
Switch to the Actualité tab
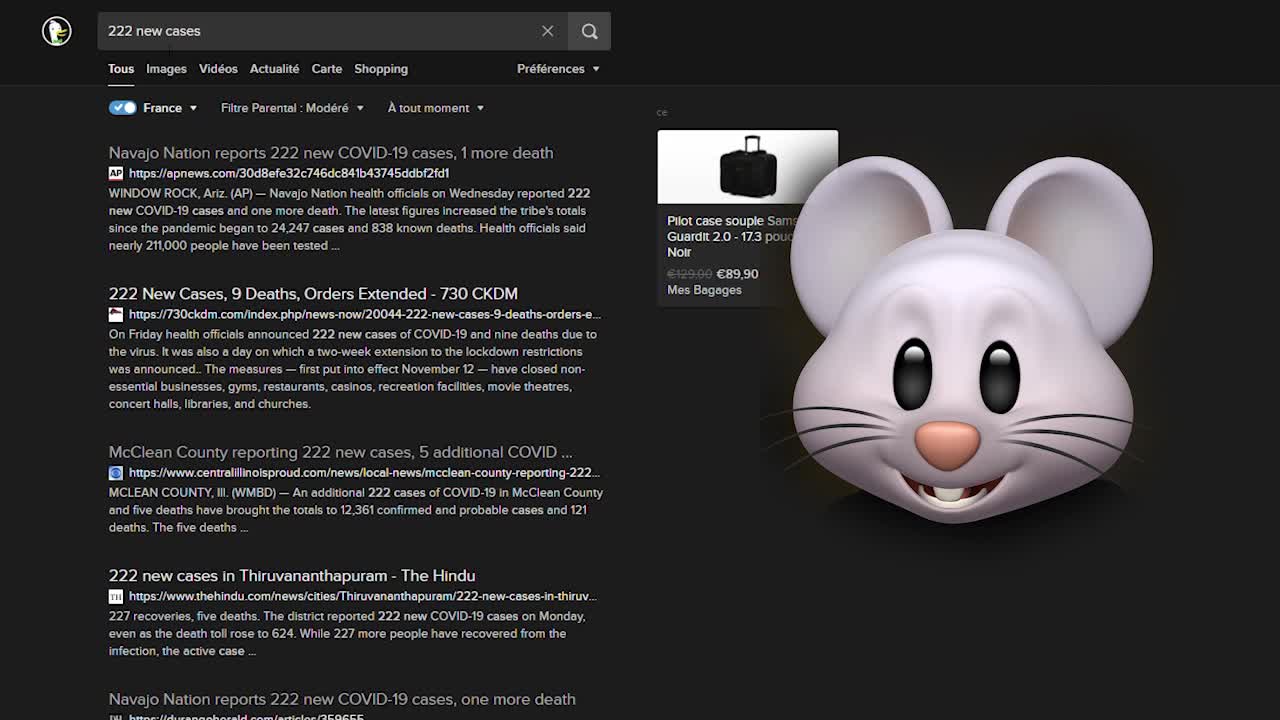(x=274, y=69)
